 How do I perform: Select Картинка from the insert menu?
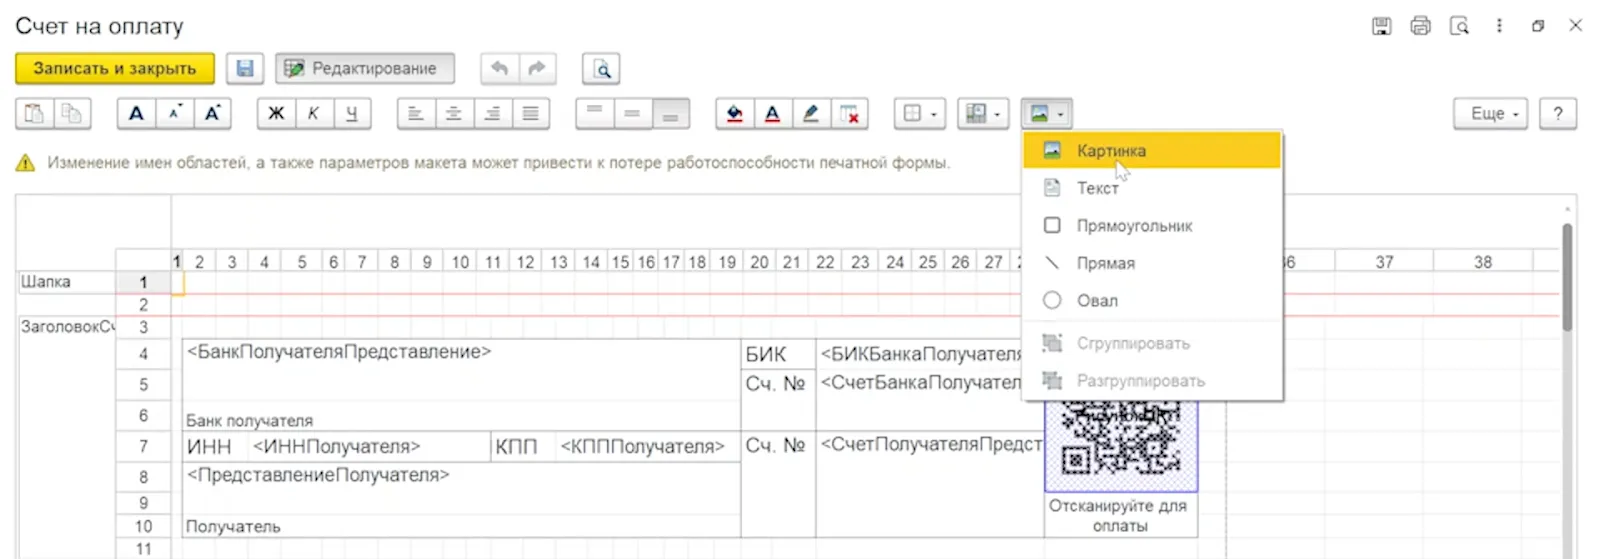click(1110, 151)
